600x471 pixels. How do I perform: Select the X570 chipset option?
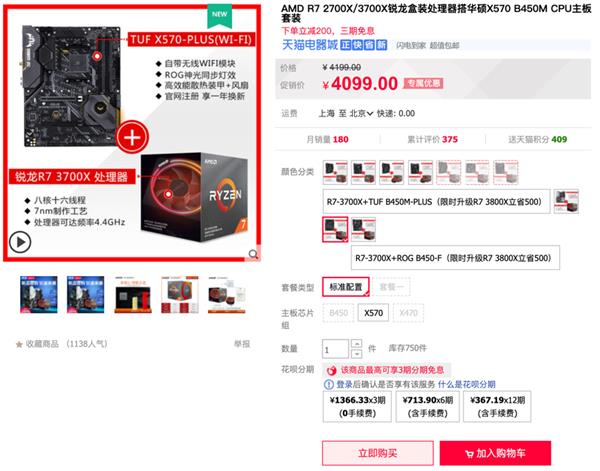pos(373,313)
